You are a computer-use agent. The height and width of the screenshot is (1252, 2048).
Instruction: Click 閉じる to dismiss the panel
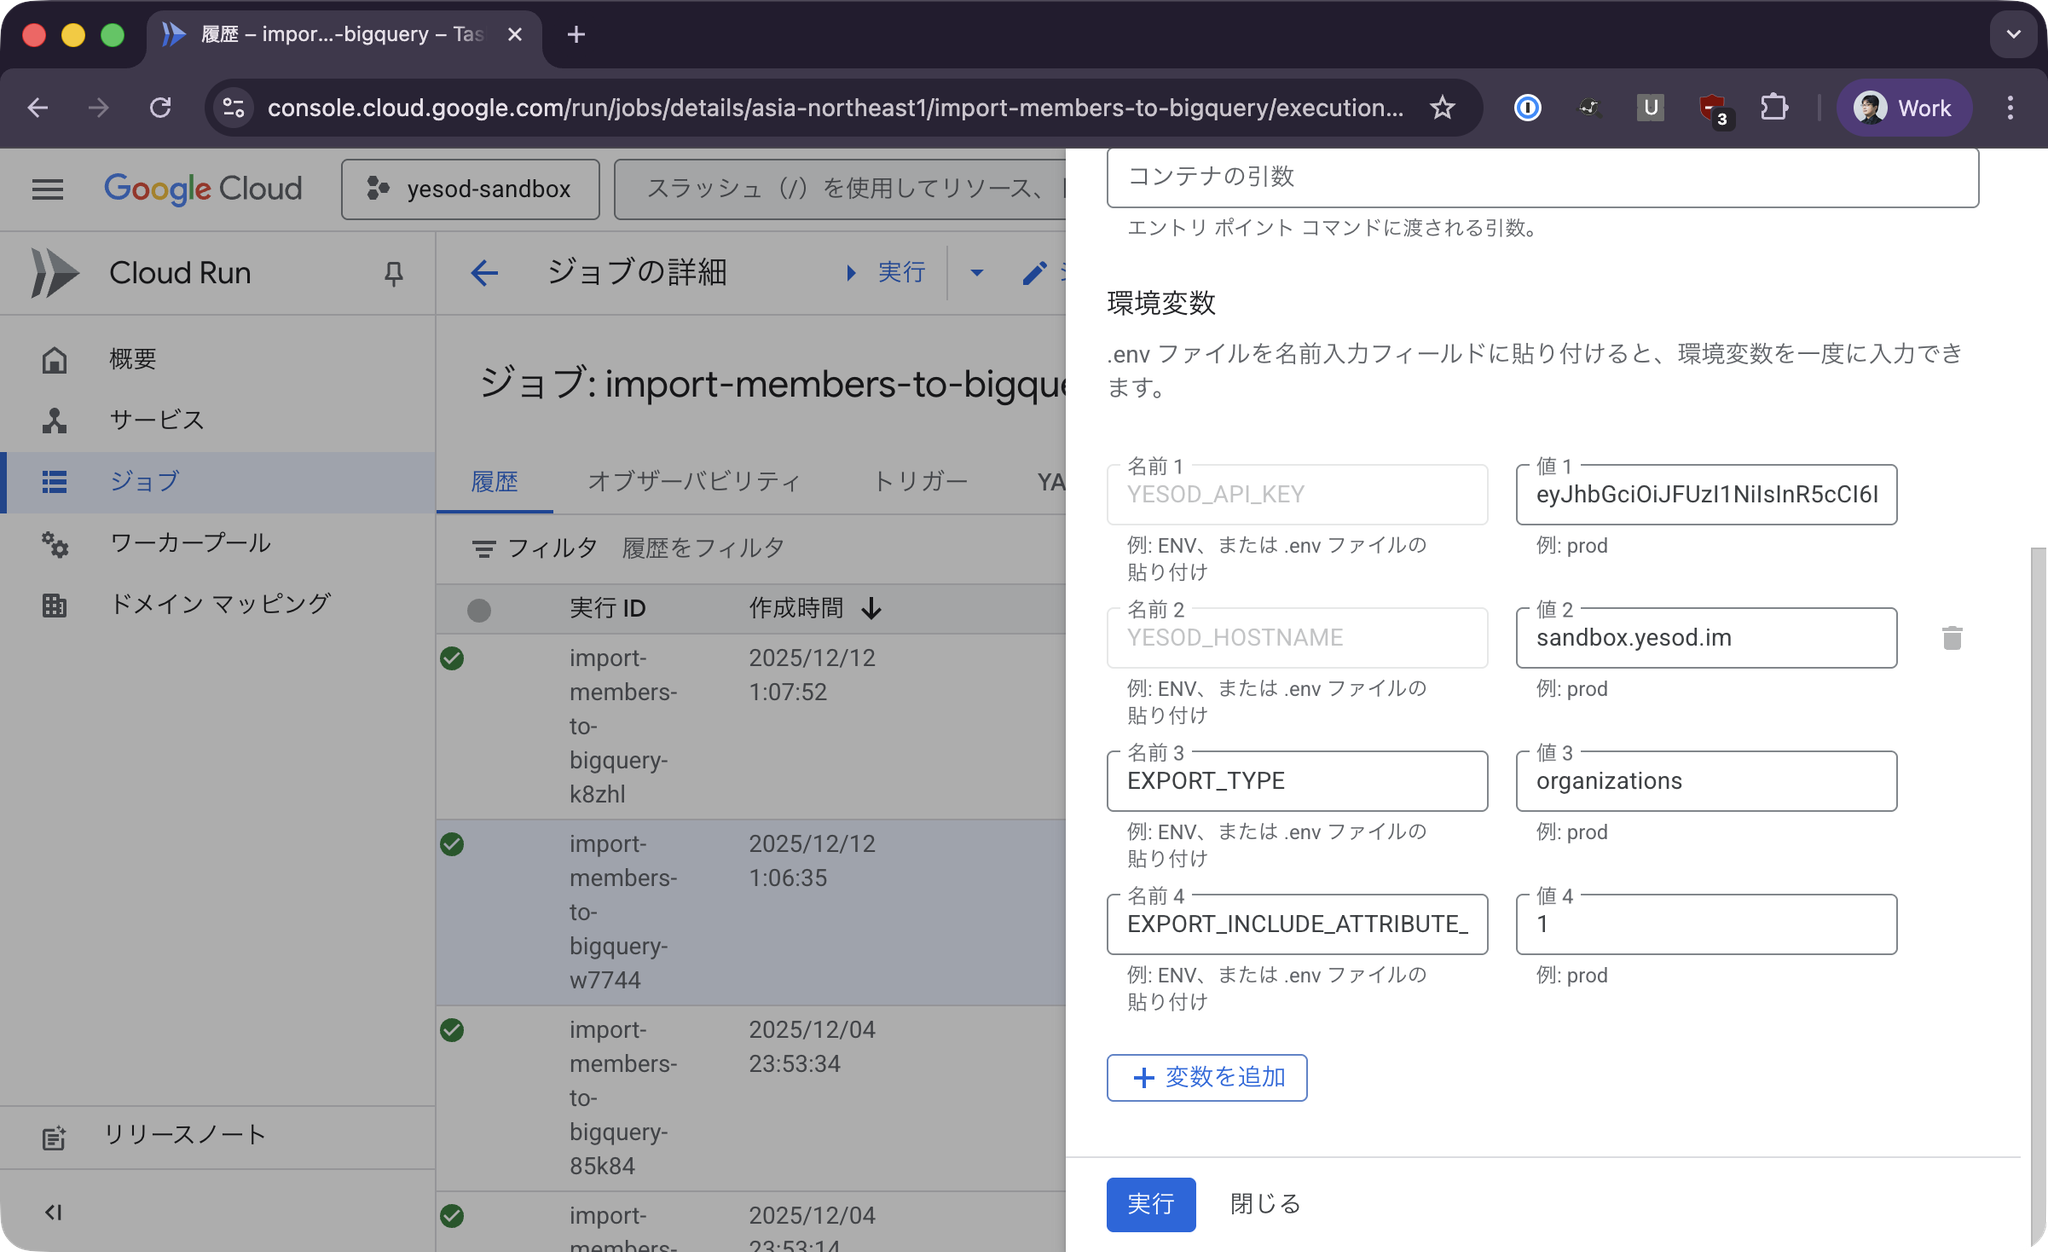1265,1204
